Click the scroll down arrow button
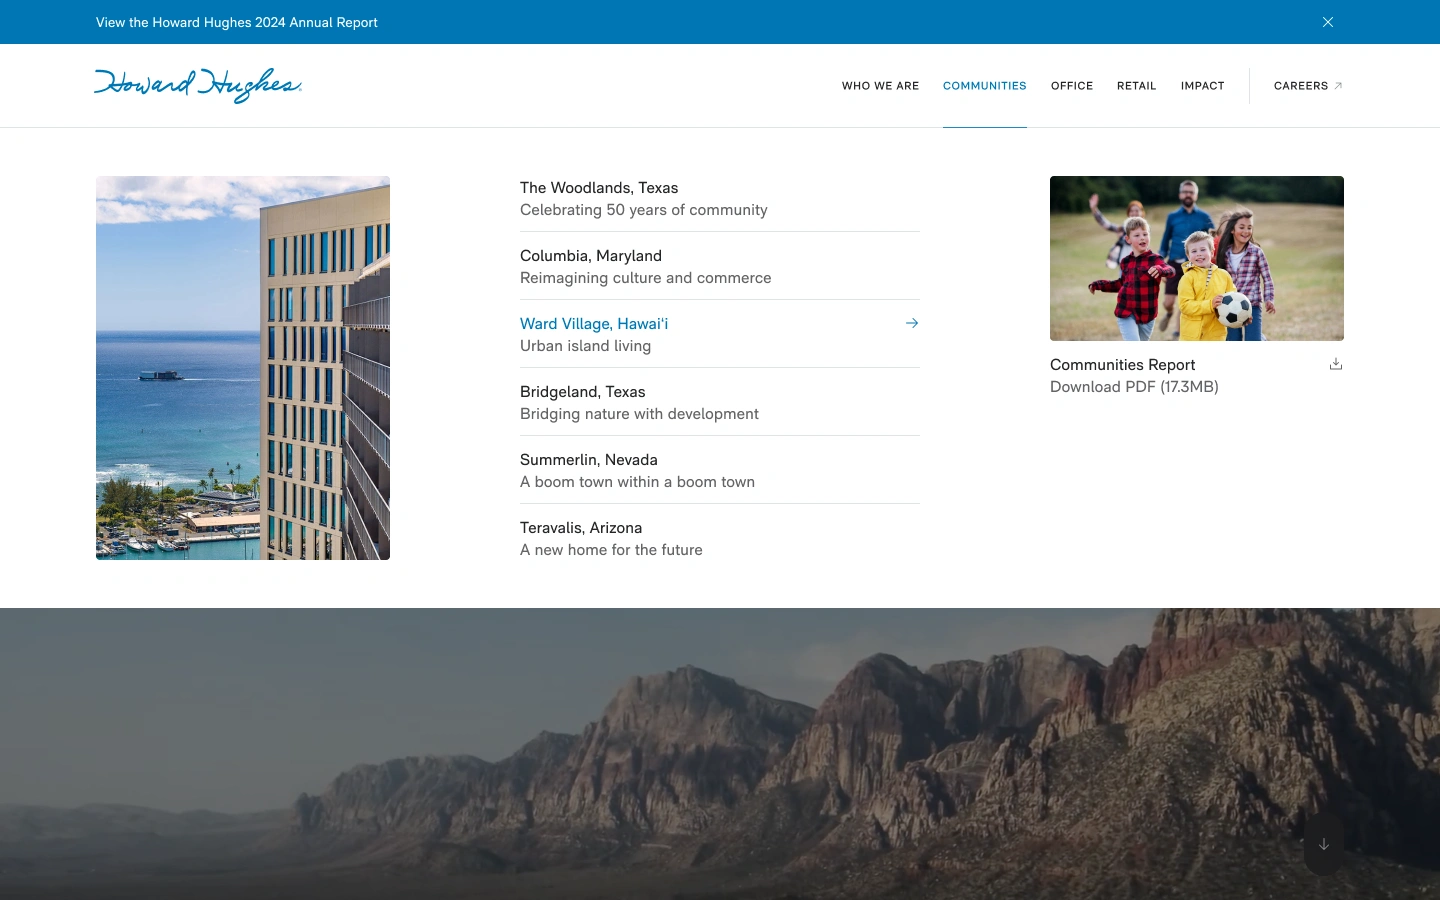The height and width of the screenshot is (900, 1440). [x=1323, y=844]
